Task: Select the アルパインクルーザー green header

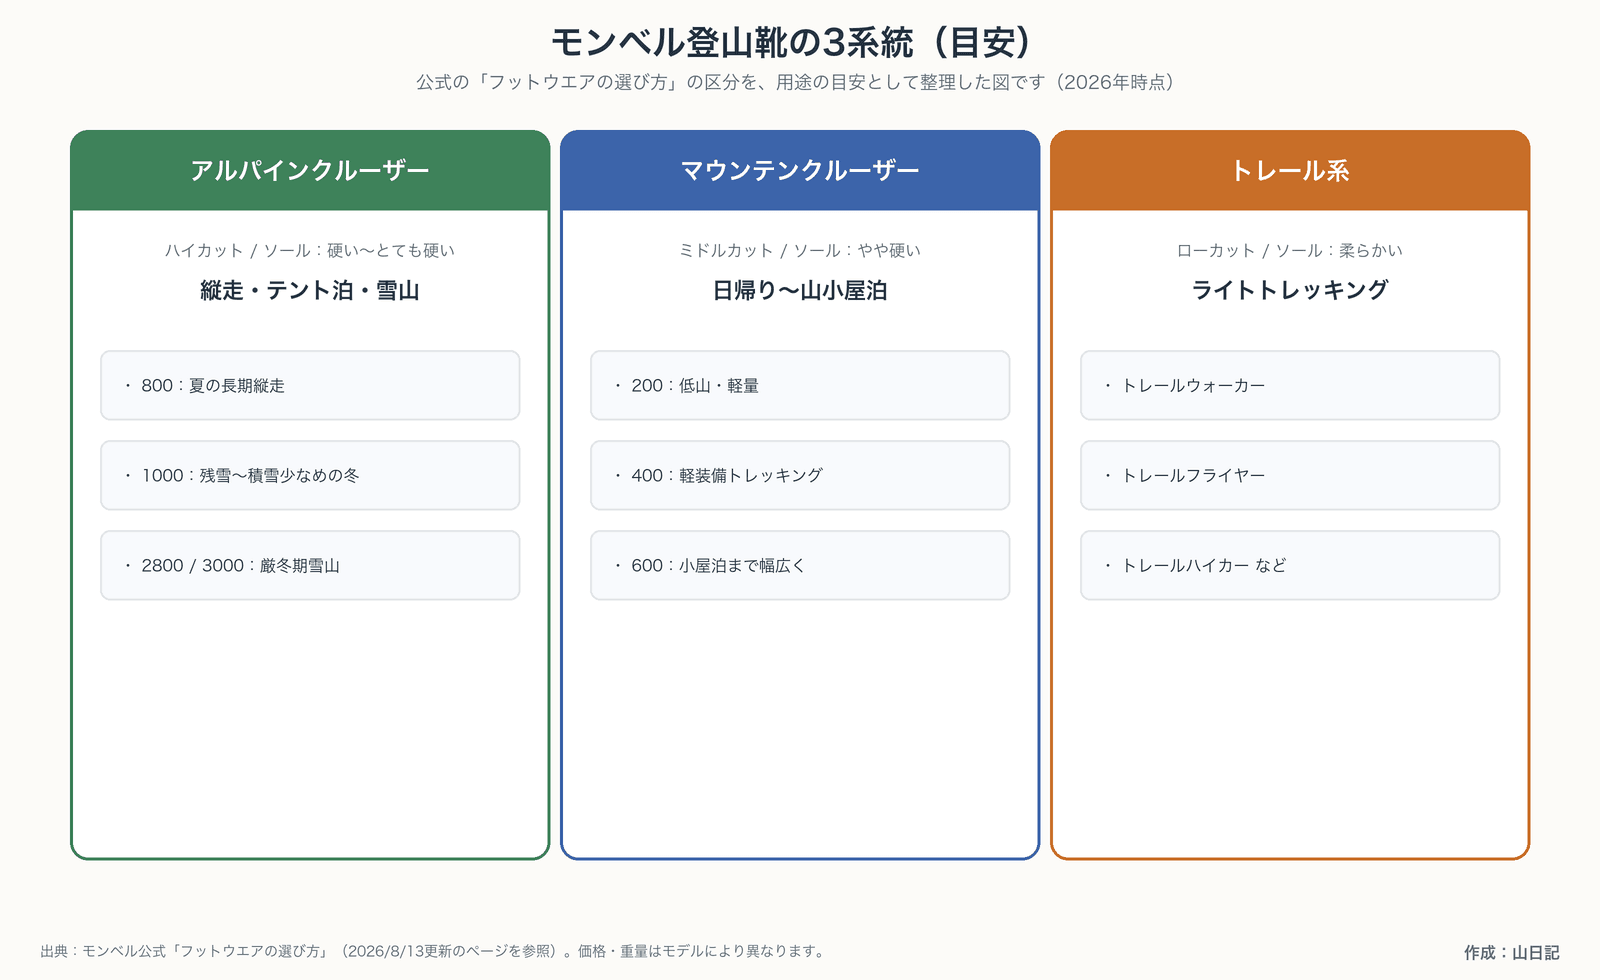Action: coord(310,171)
